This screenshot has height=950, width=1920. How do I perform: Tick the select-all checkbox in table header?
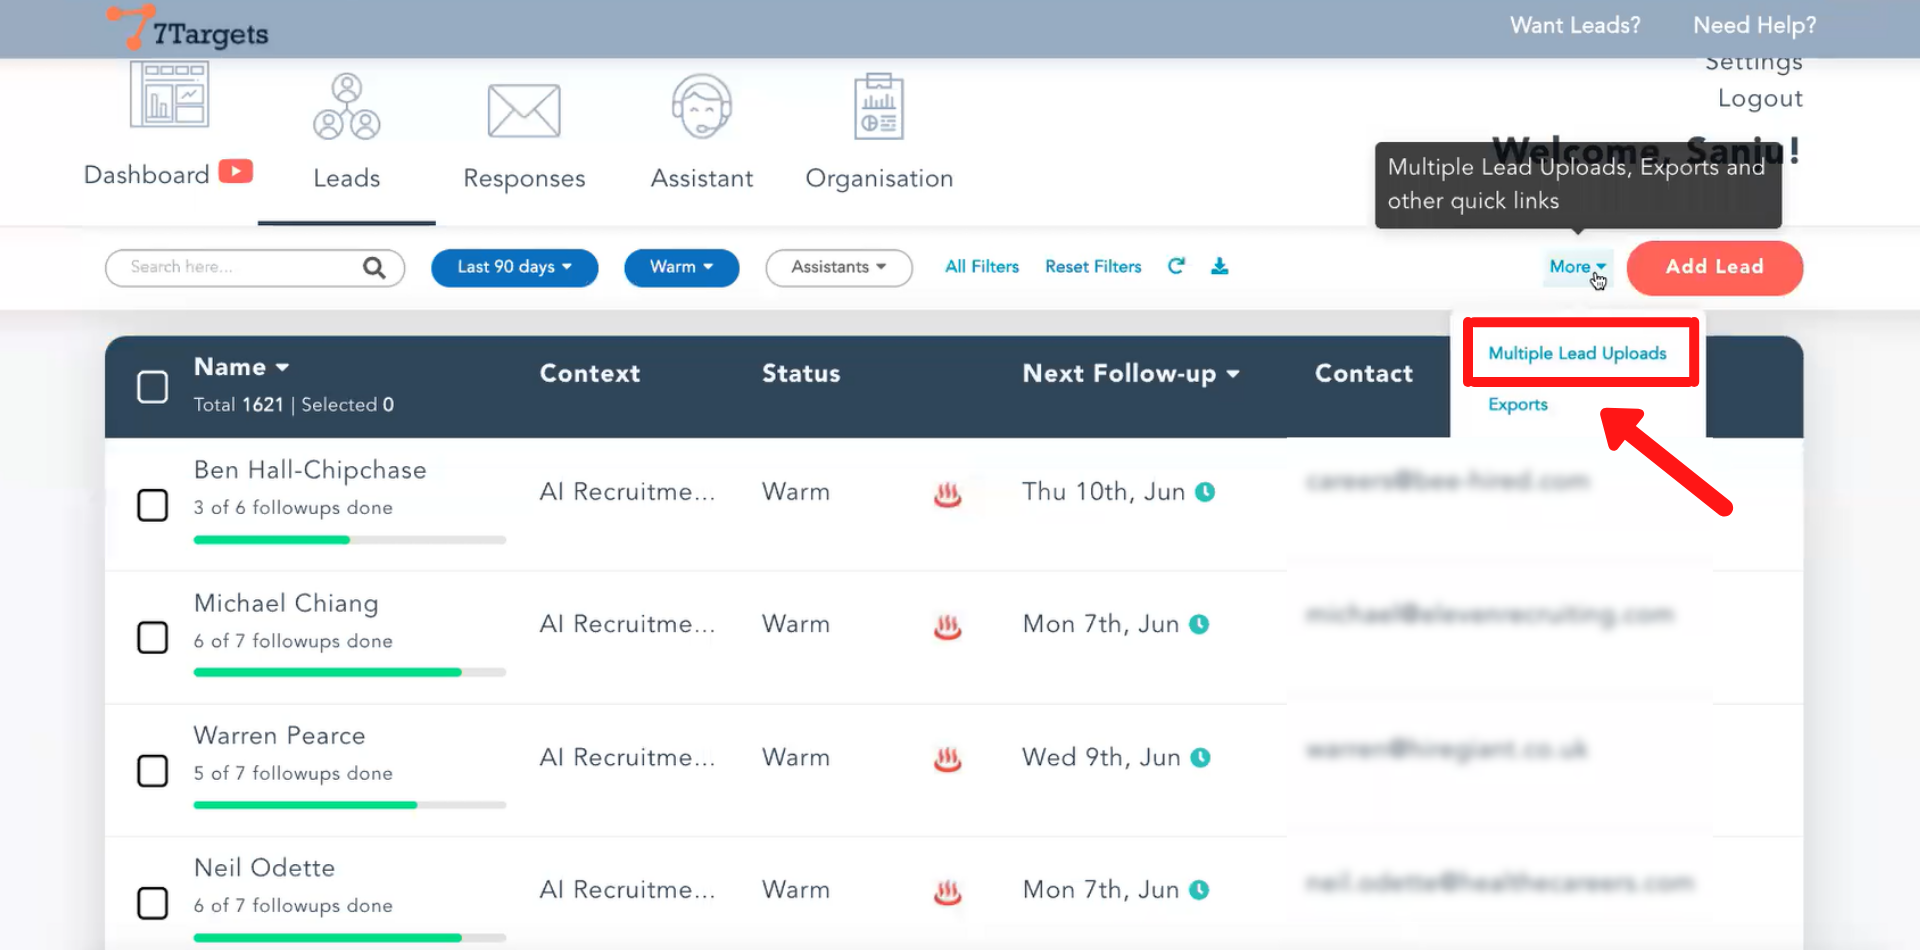pos(152,387)
